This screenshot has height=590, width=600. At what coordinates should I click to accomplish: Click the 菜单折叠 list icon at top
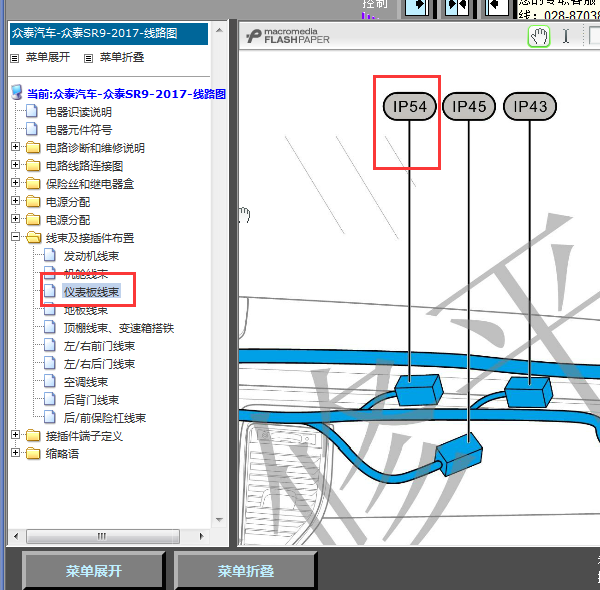88,58
